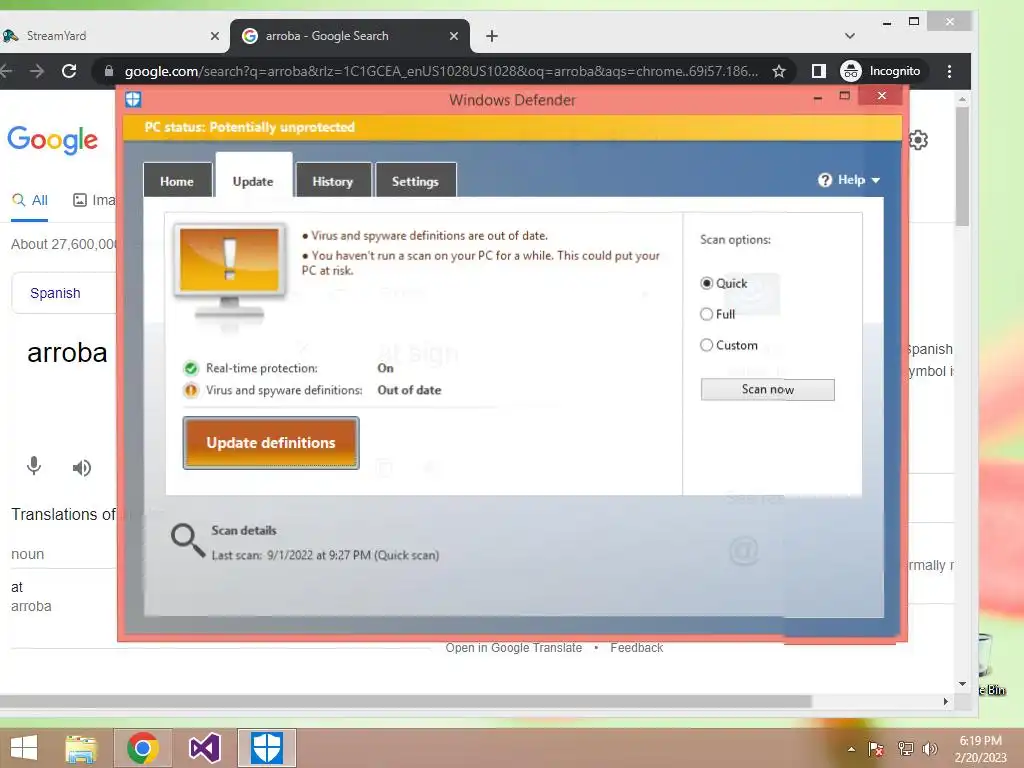
Task: Click the Update definitions button
Action: coord(271,443)
